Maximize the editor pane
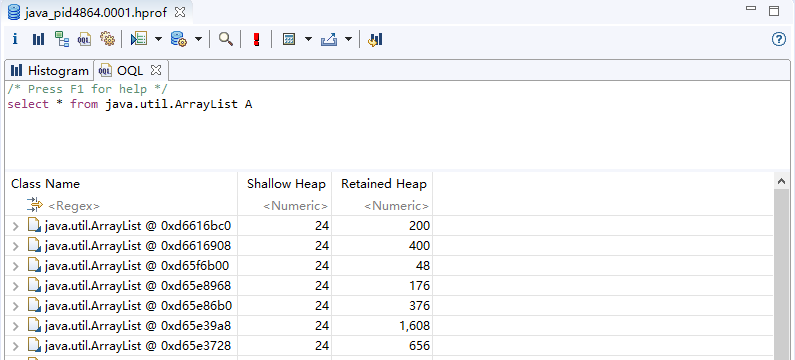 [x=774, y=11]
